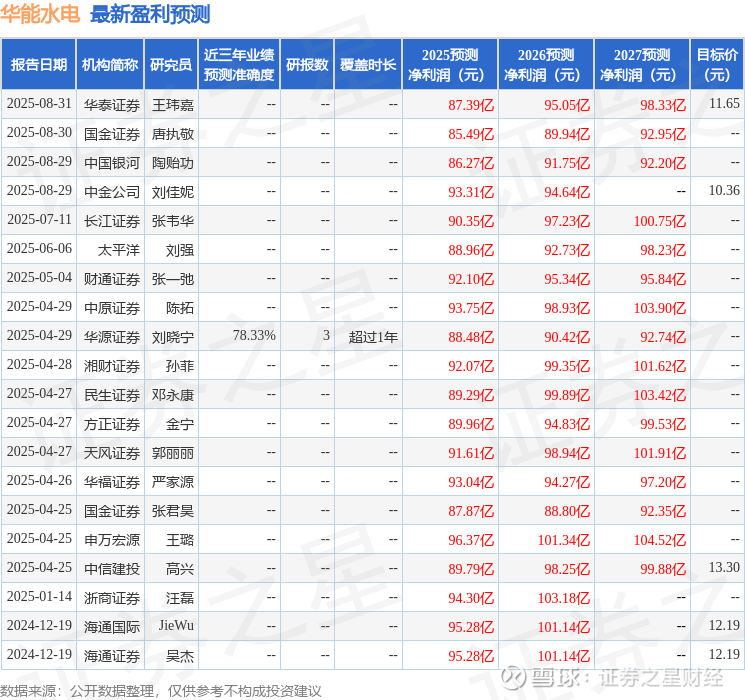Select the 覆盖时长 column header
The width and height of the screenshot is (745, 700).
(368, 65)
